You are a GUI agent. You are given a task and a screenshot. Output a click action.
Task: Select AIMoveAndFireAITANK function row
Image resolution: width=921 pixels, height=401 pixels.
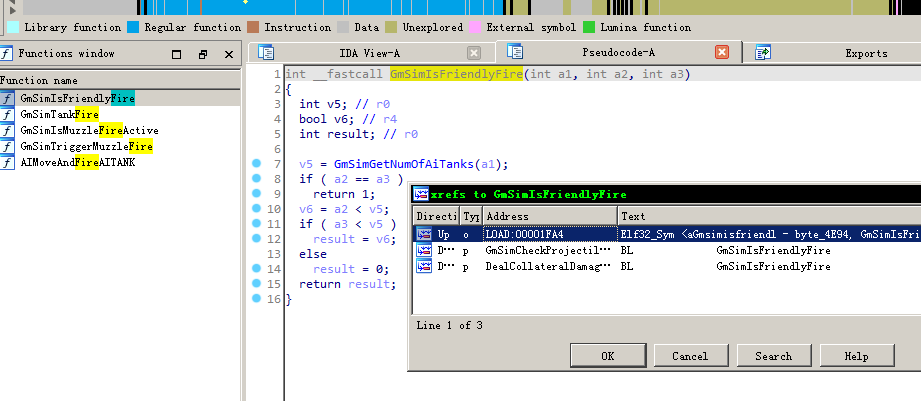[120, 163]
